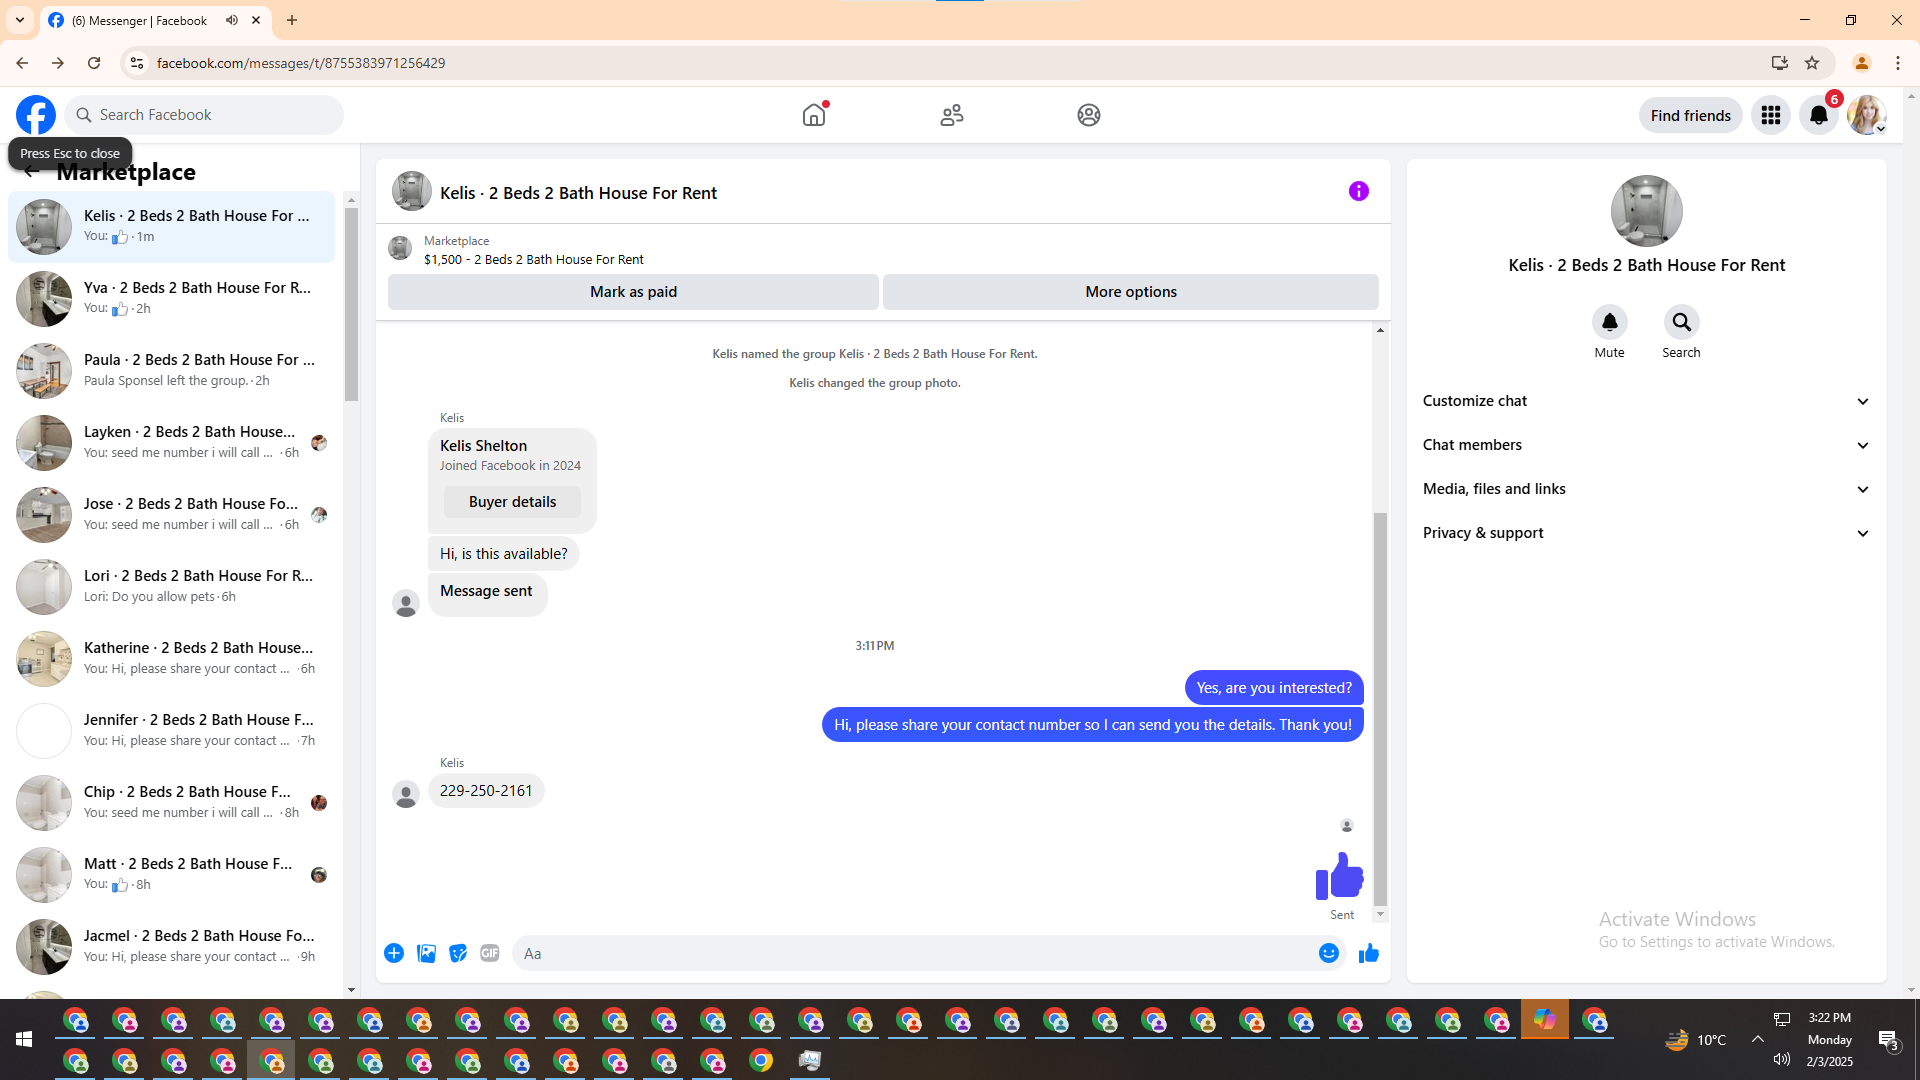This screenshot has height=1080, width=1920.
Task: Open the Groups icon in top navigation
Action: click(x=1089, y=115)
